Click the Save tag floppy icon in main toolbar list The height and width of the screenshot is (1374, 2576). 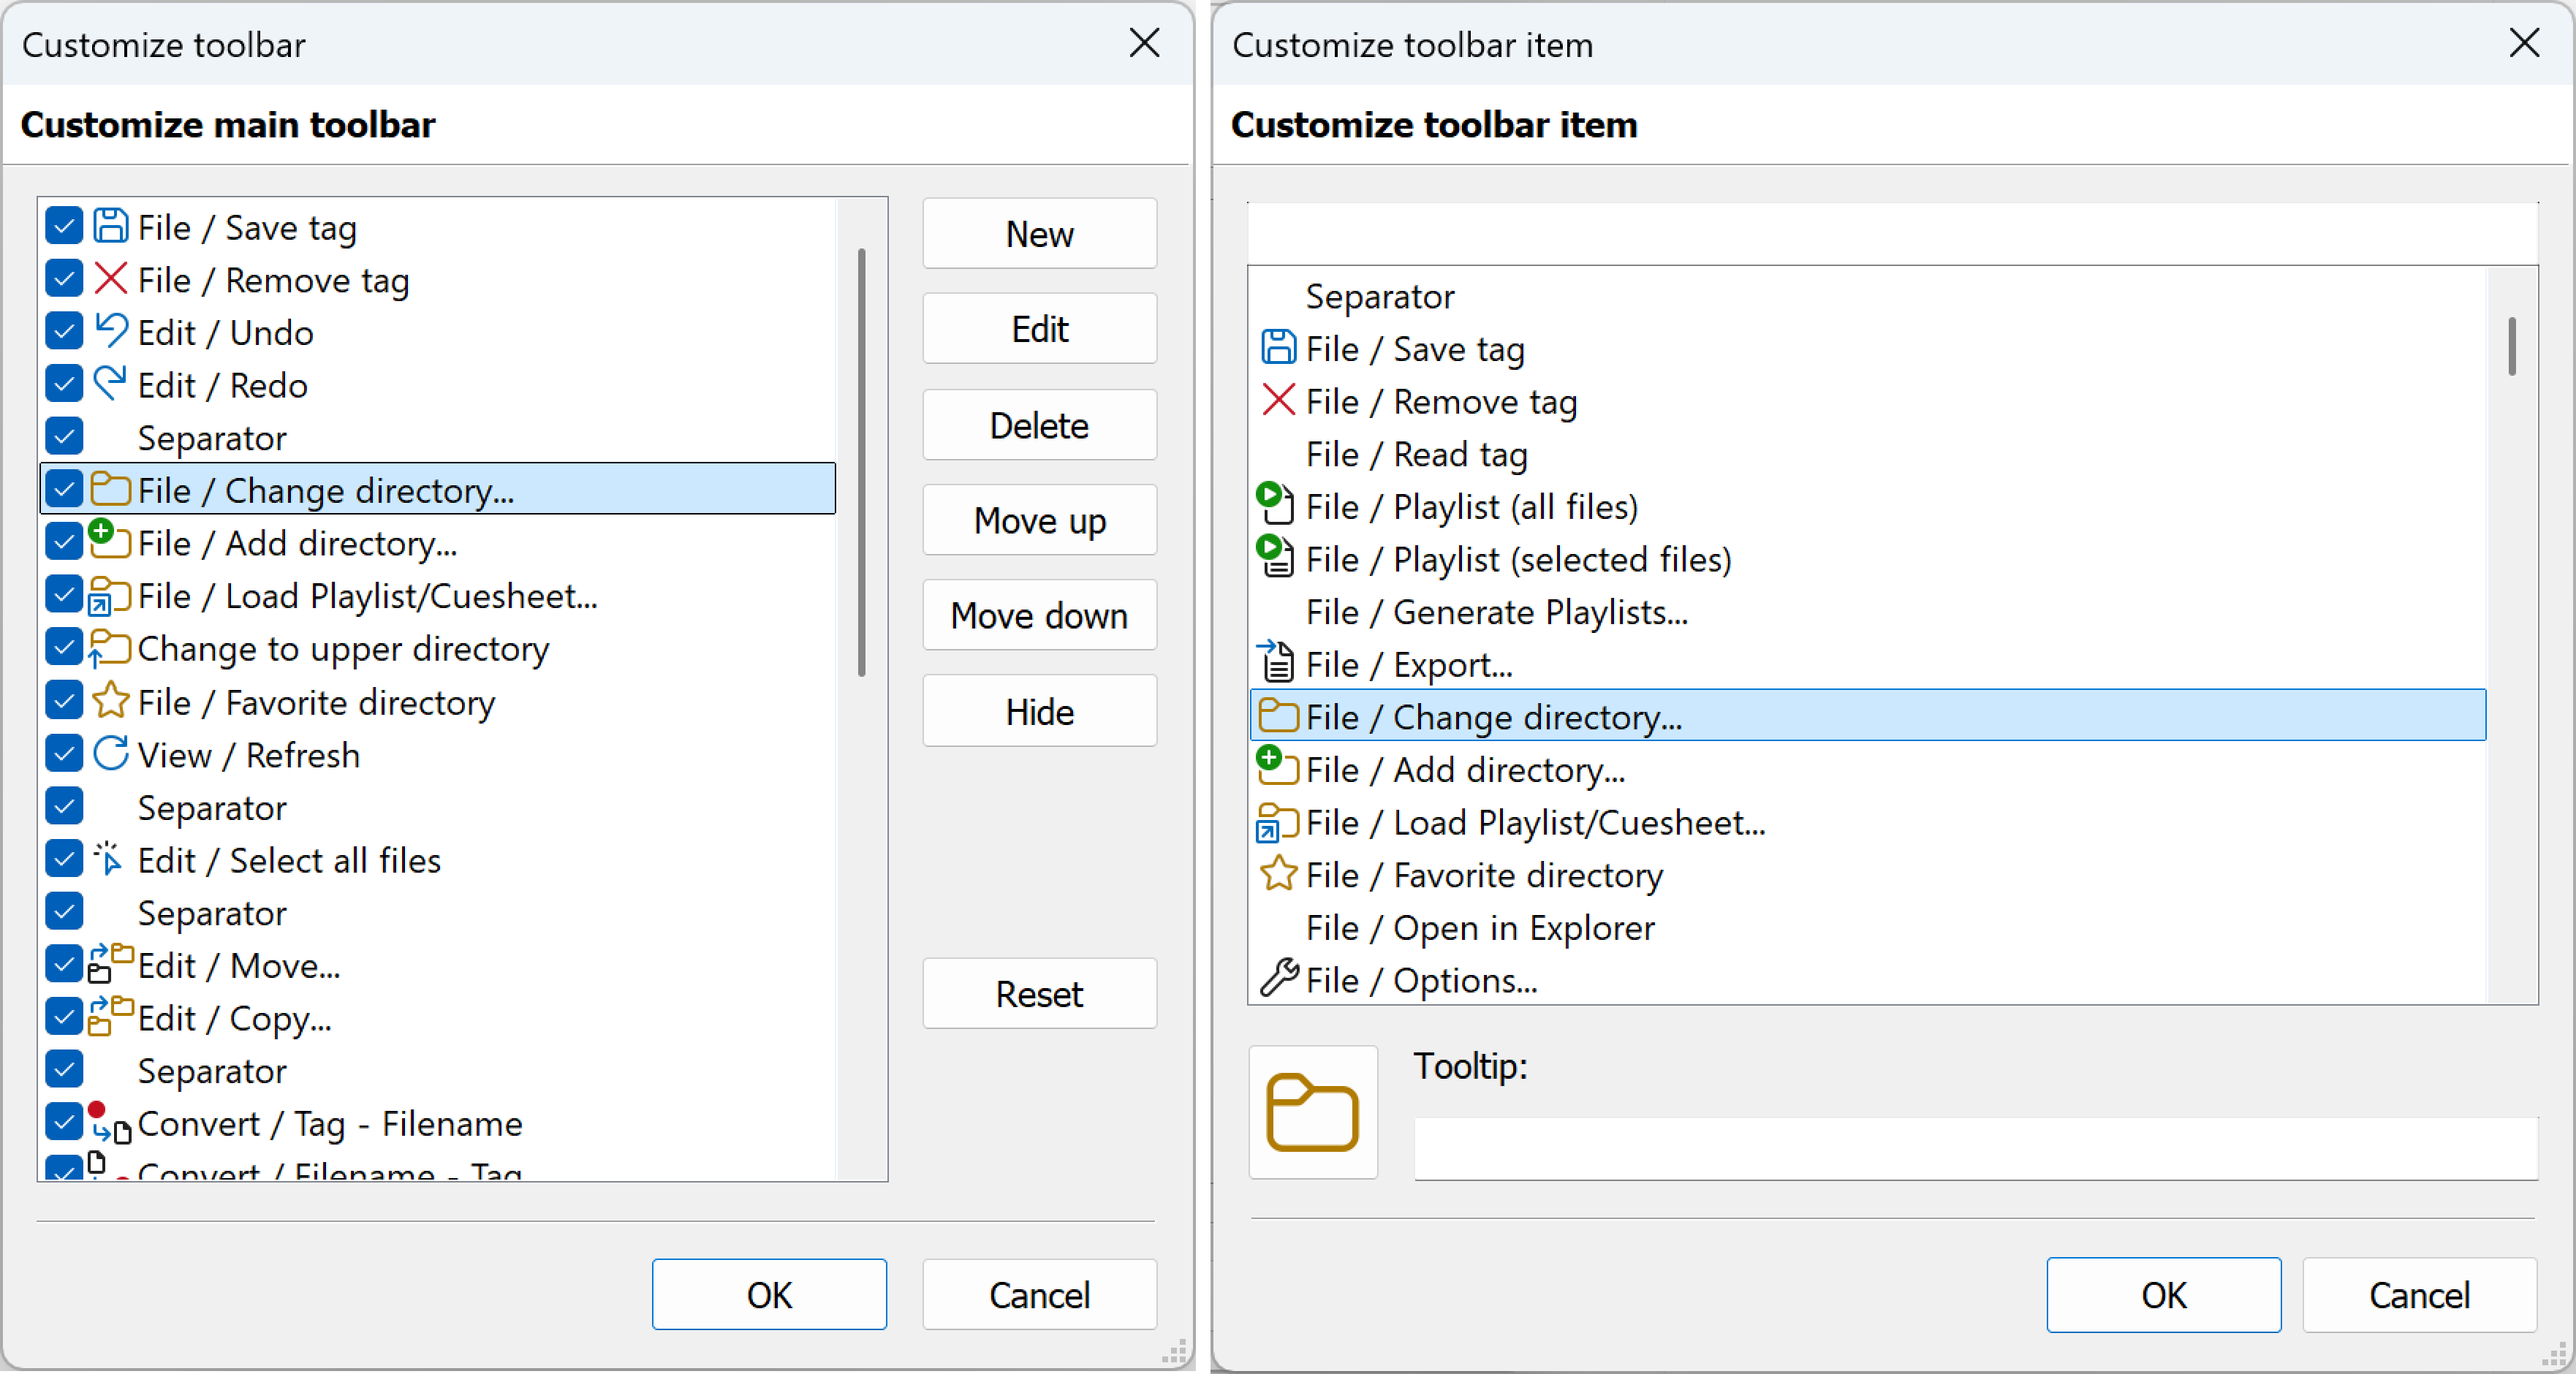[110, 227]
